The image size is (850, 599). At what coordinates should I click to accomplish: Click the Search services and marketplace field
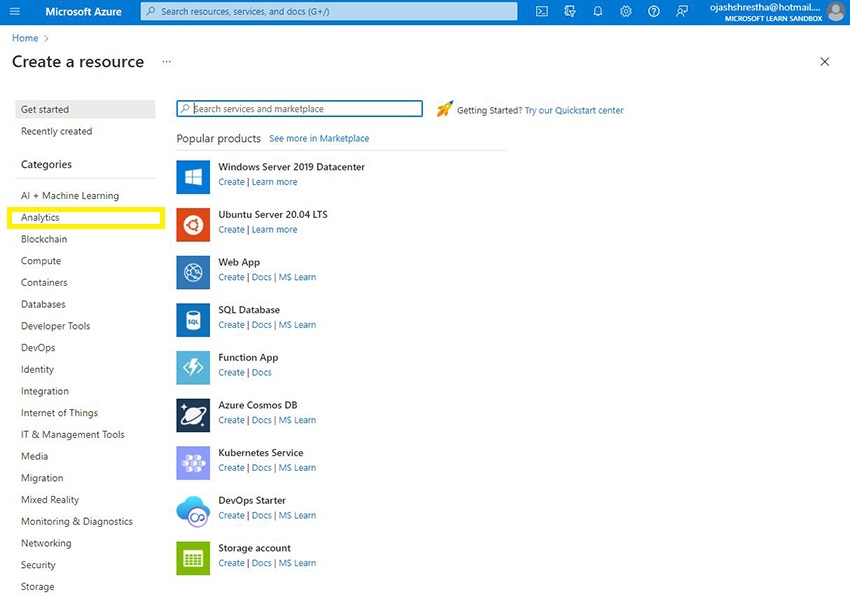click(x=299, y=108)
